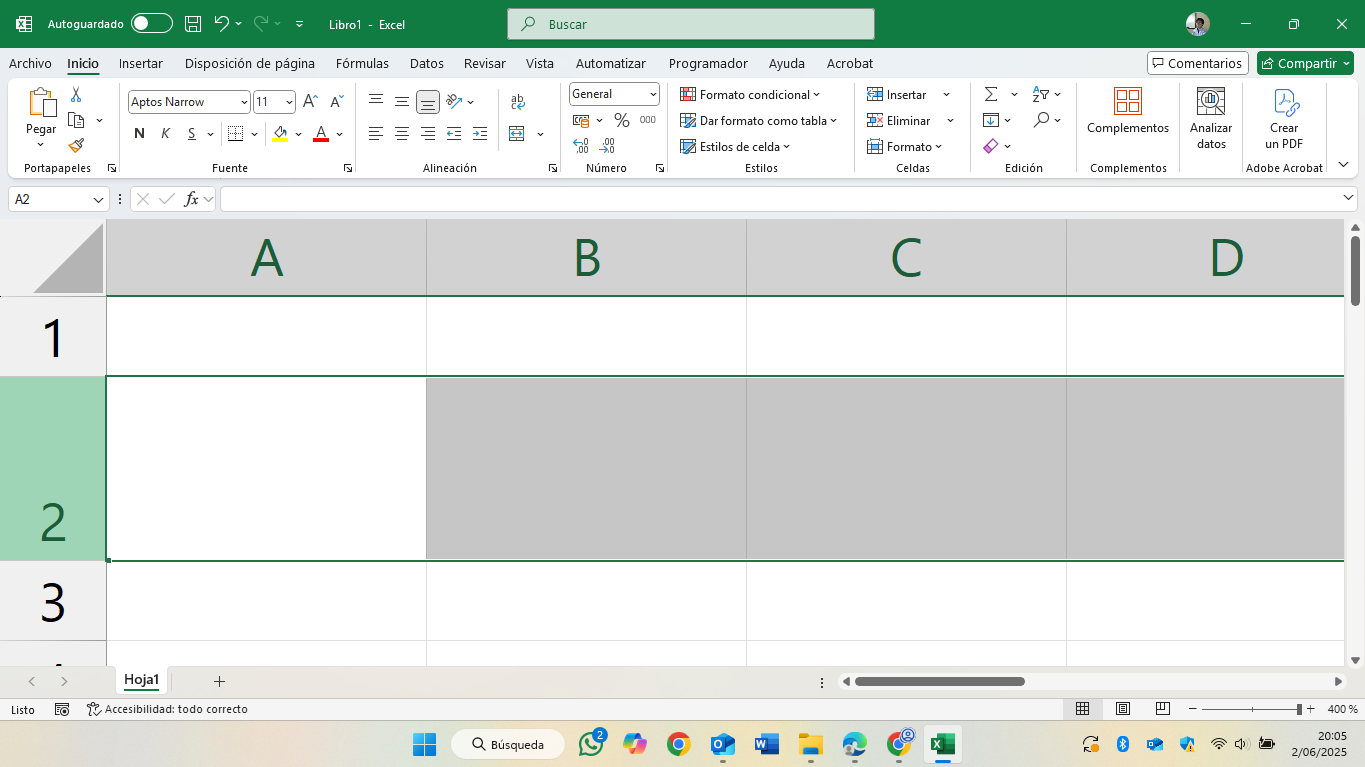Switch to the Insertar tab
Viewport: 1365px width, 767px height.
[x=141, y=63]
